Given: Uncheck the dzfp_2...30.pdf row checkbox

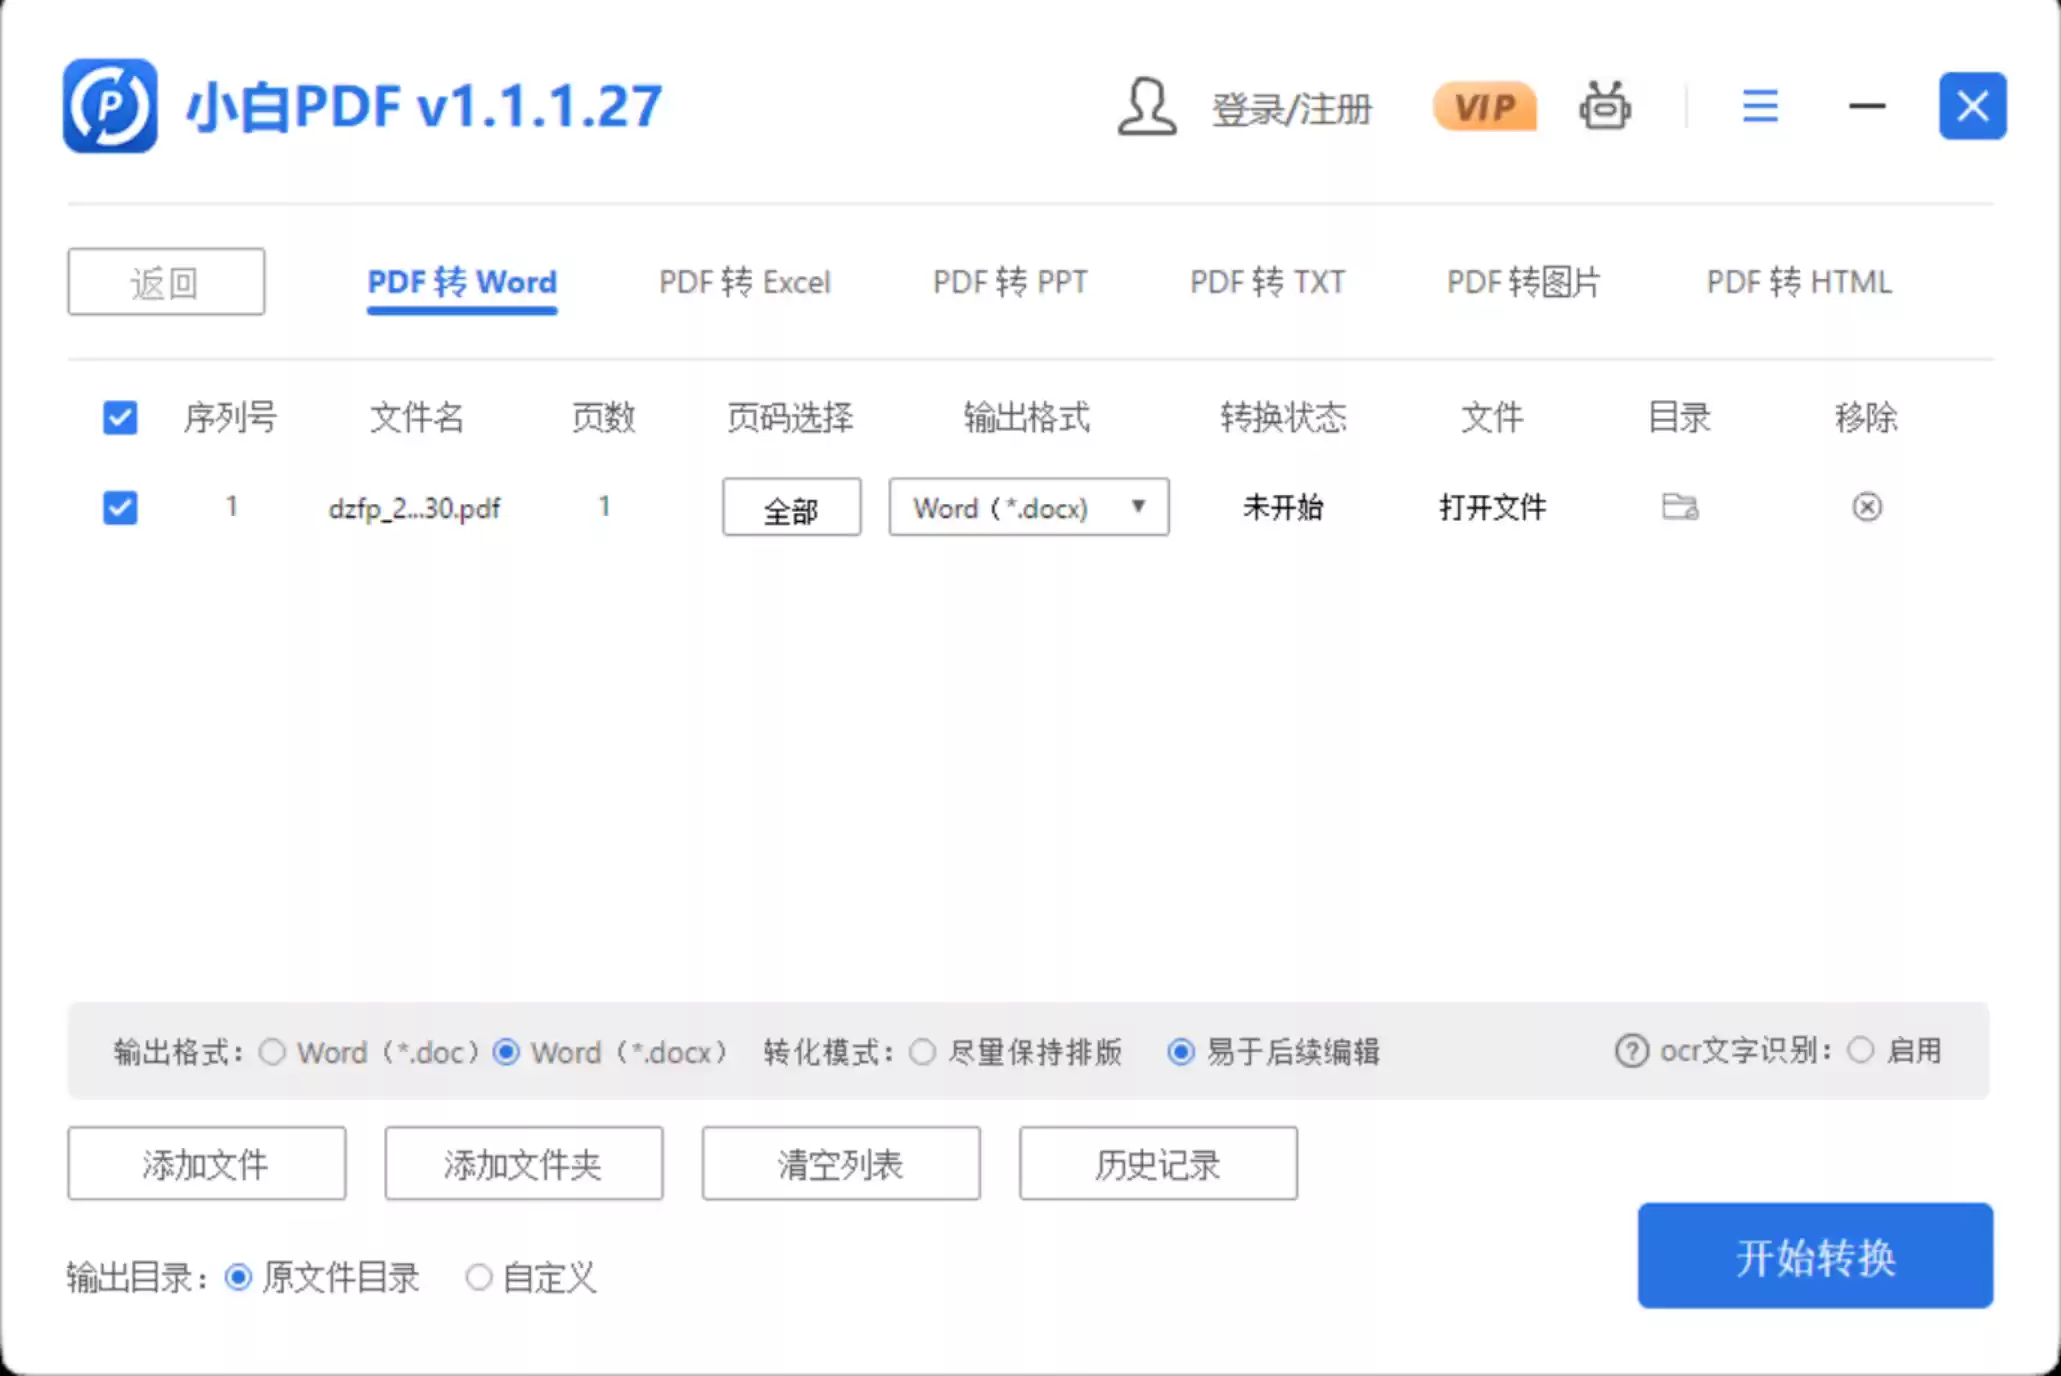Looking at the screenshot, I should click(120, 507).
